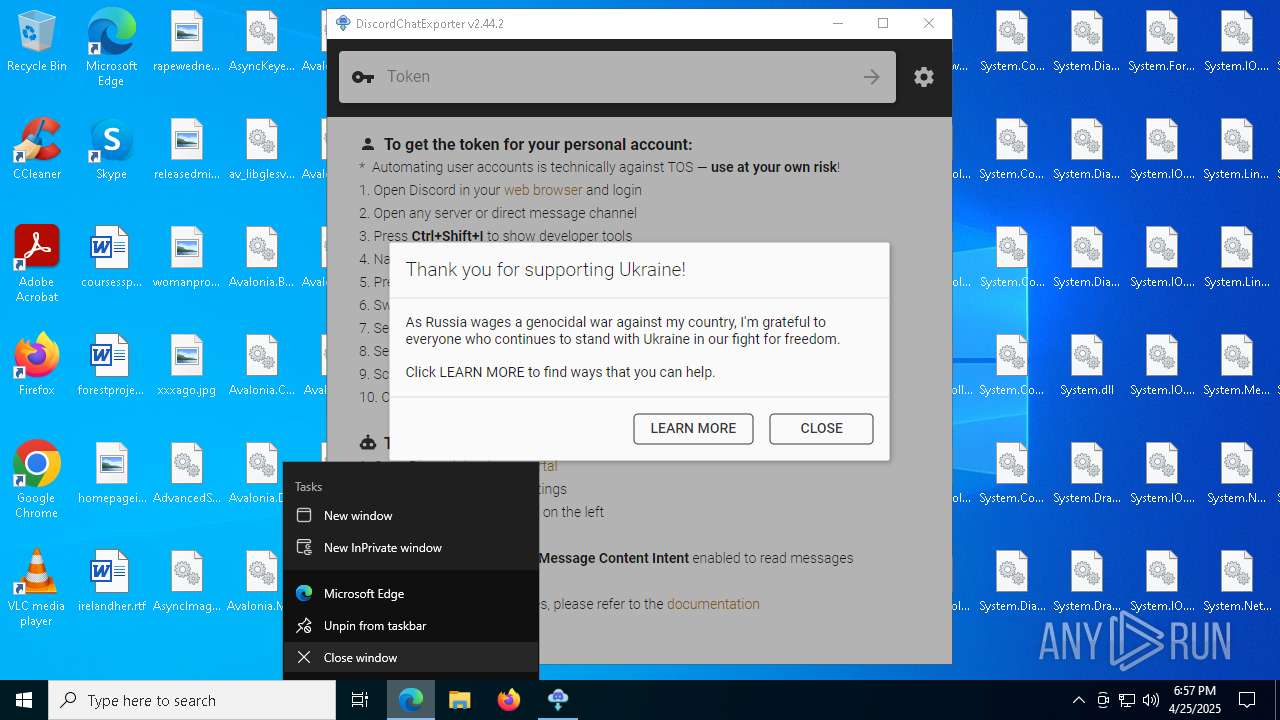Select AsyncKeye desktop file icon
Screen dimensions: 1280x720
tap(261, 41)
